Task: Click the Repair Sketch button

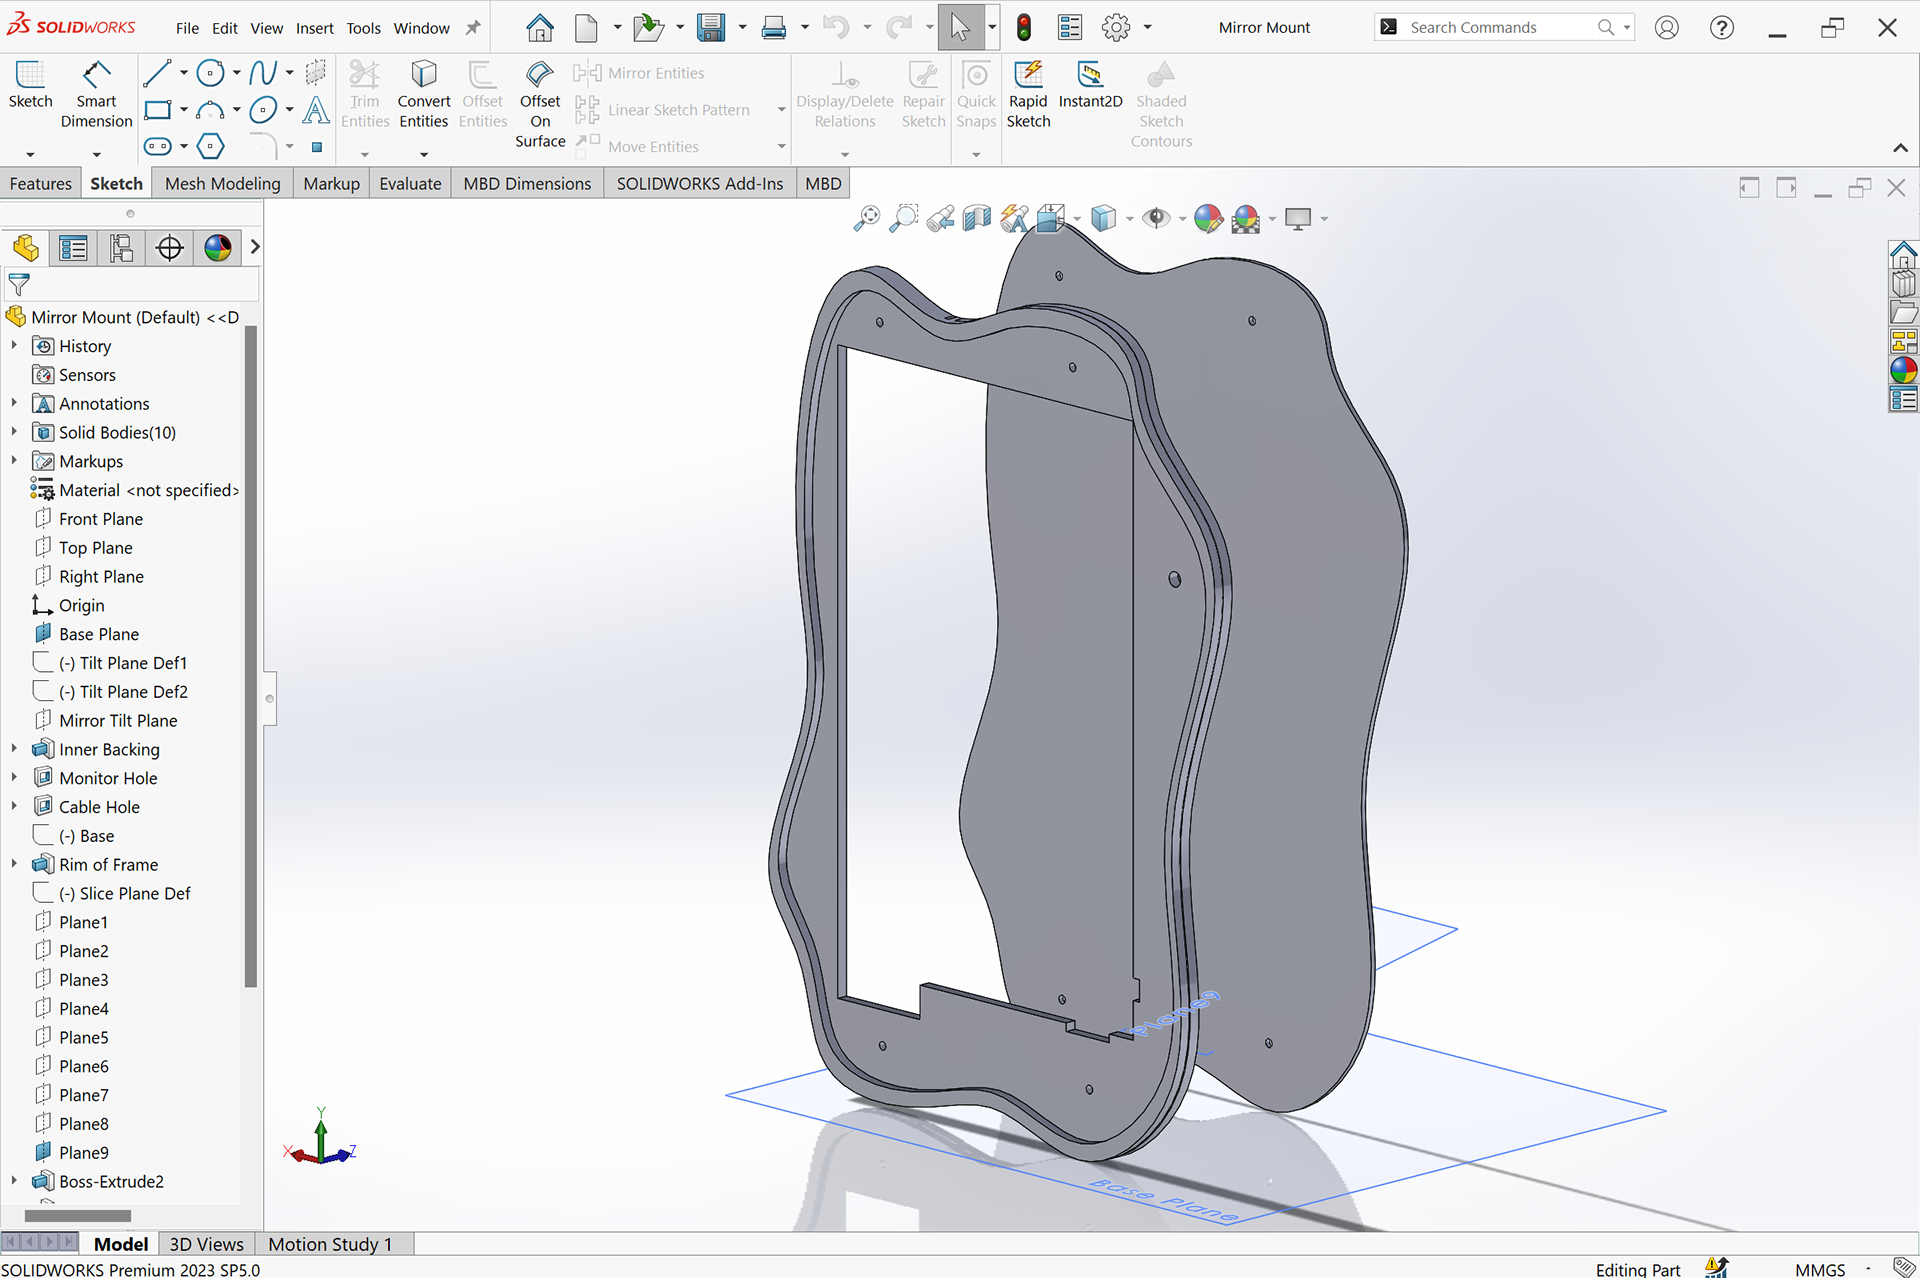Action: coord(923,95)
